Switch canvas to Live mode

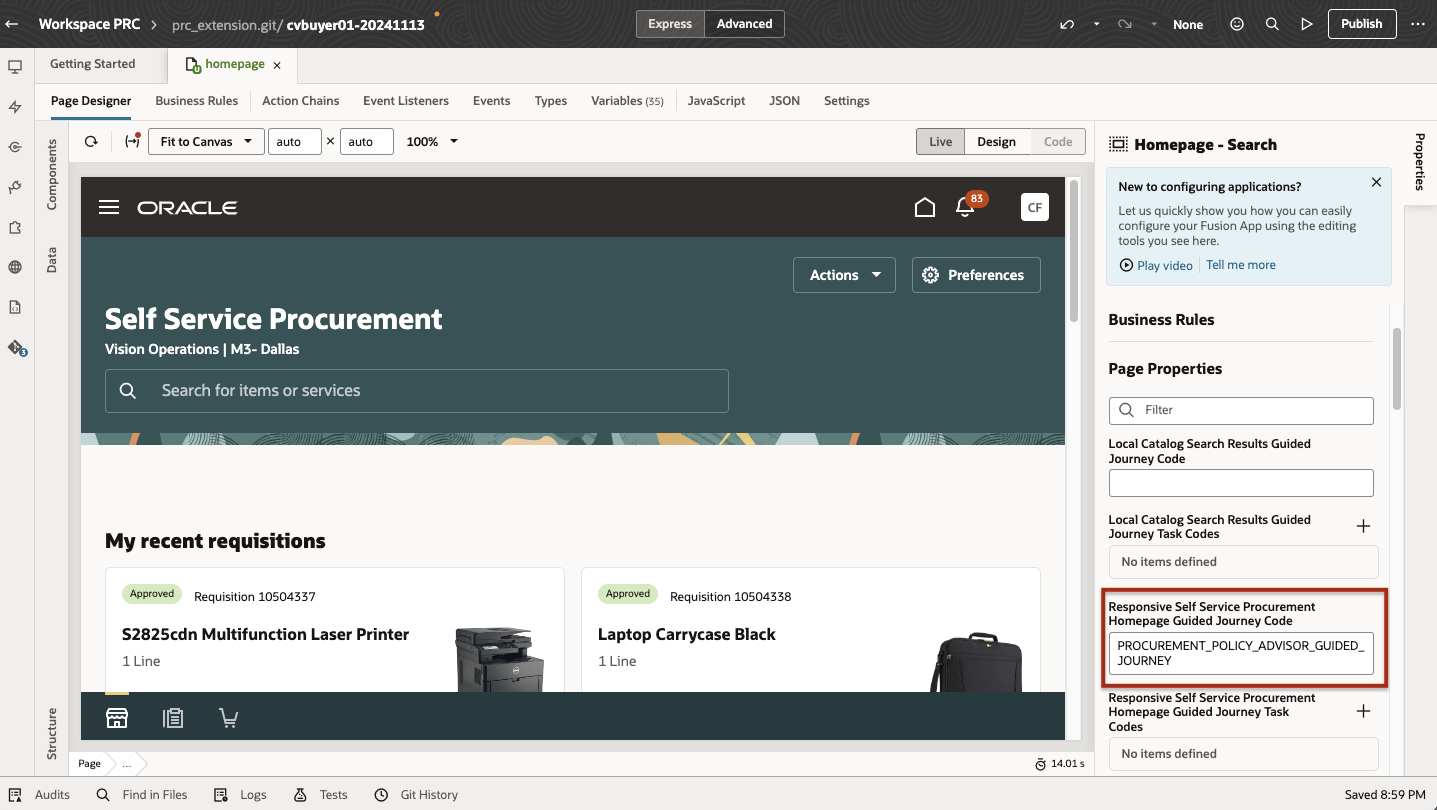click(940, 142)
